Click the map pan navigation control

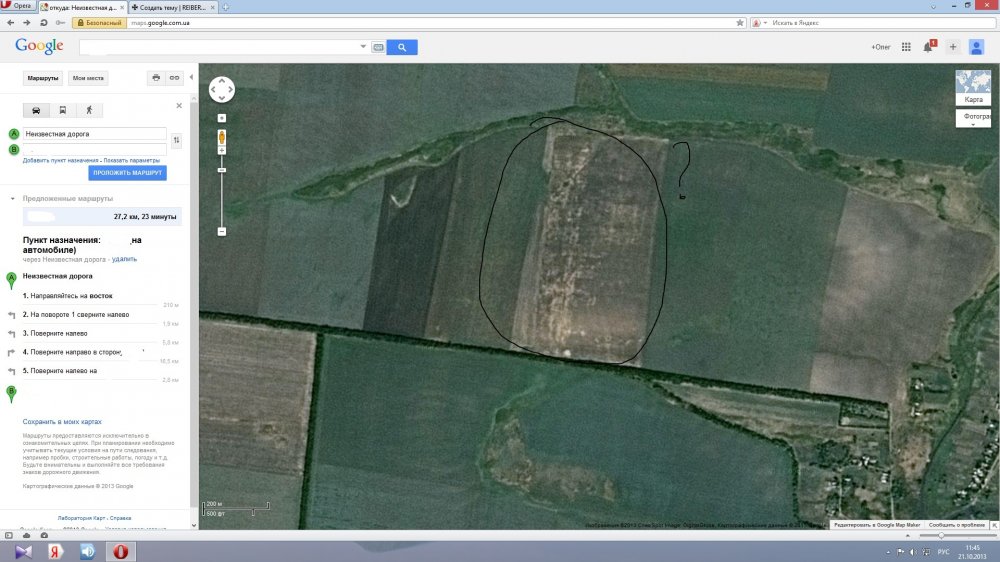(x=221, y=90)
